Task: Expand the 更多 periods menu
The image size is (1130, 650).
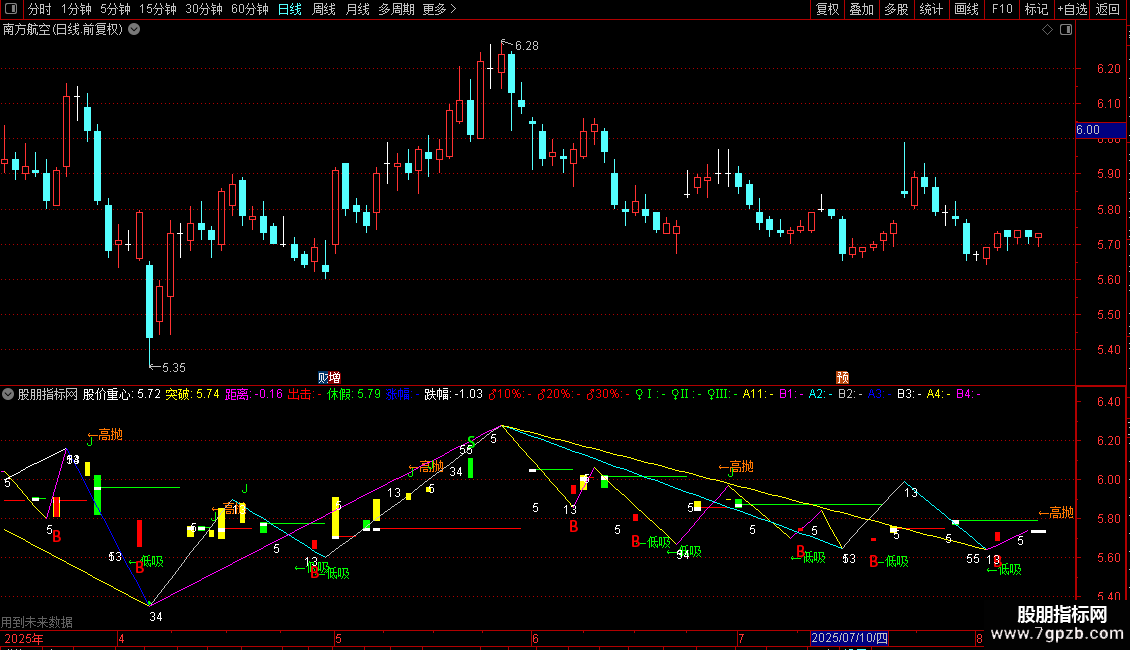Action: pyautogui.click(x=439, y=9)
